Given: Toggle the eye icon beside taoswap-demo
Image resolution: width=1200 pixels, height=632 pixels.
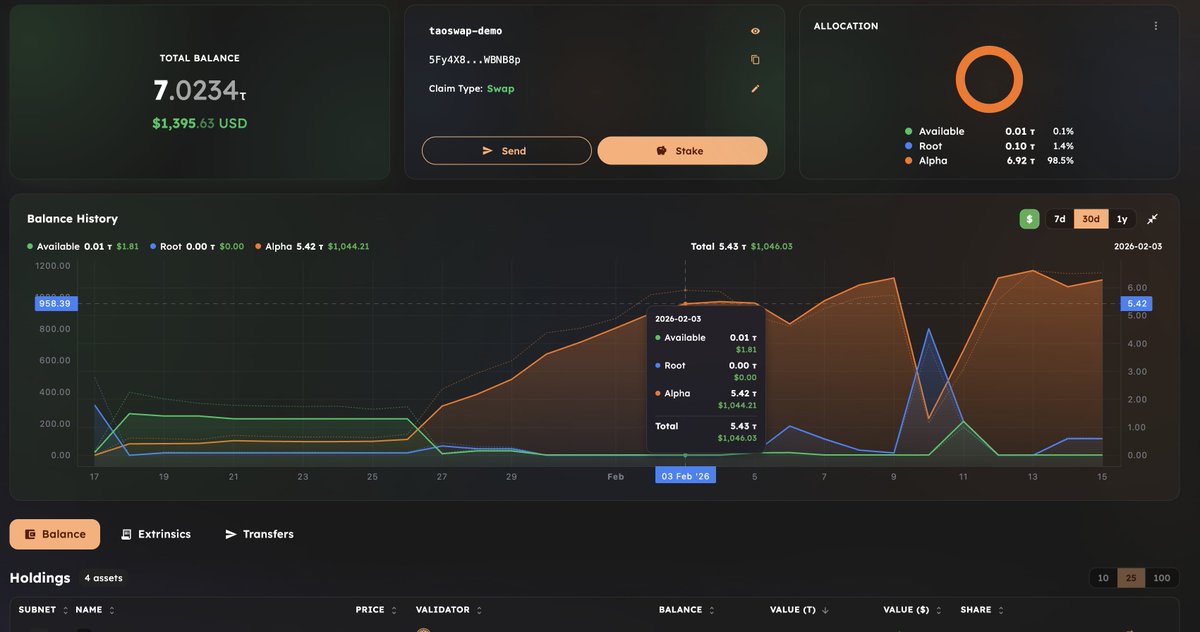Looking at the screenshot, I should [755, 31].
